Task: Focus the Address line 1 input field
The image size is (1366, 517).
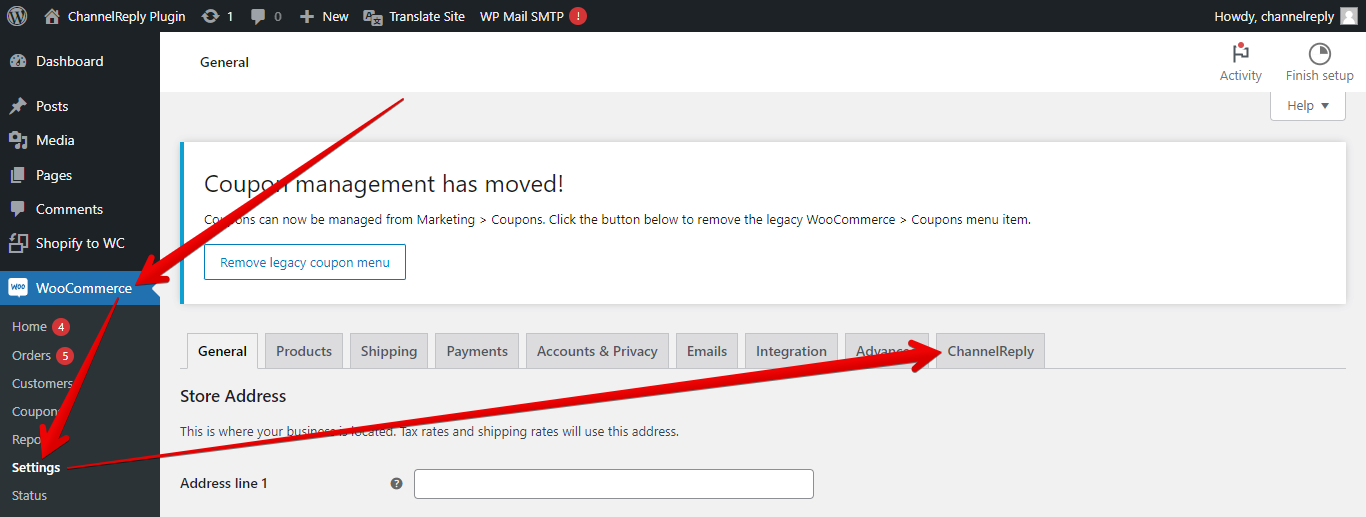Action: tap(614, 484)
